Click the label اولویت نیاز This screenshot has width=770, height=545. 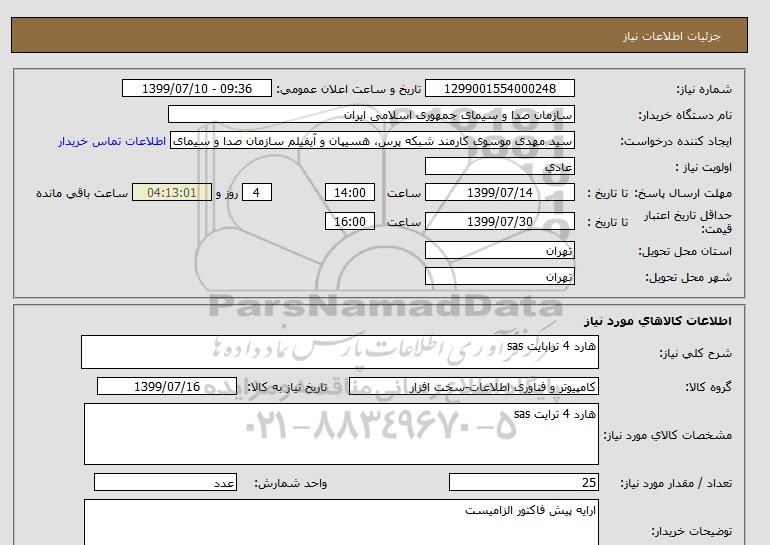(703, 167)
